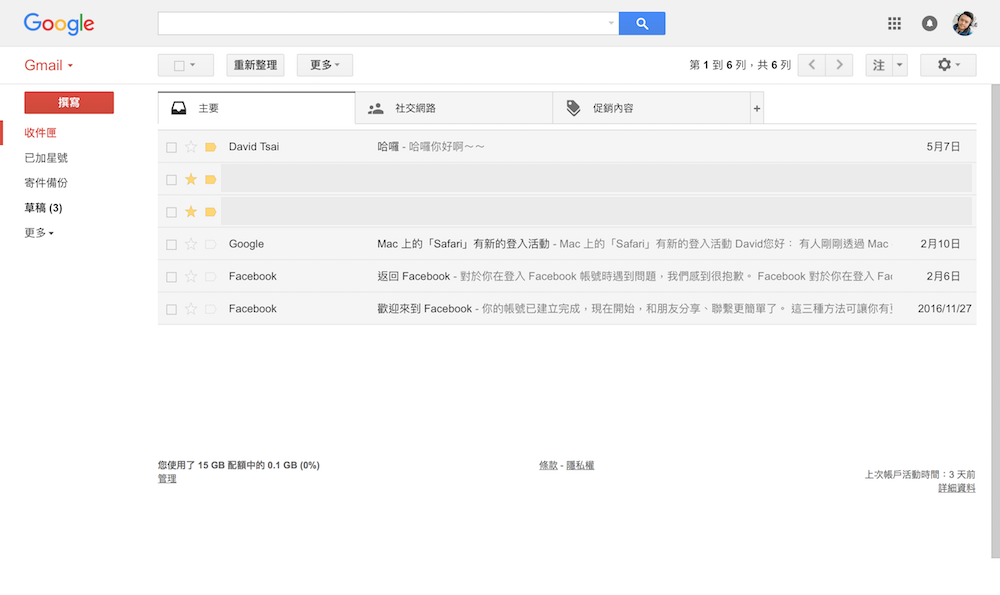Go to the previous page arrow
Screen dimensions: 1000x595
tap(811, 65)
